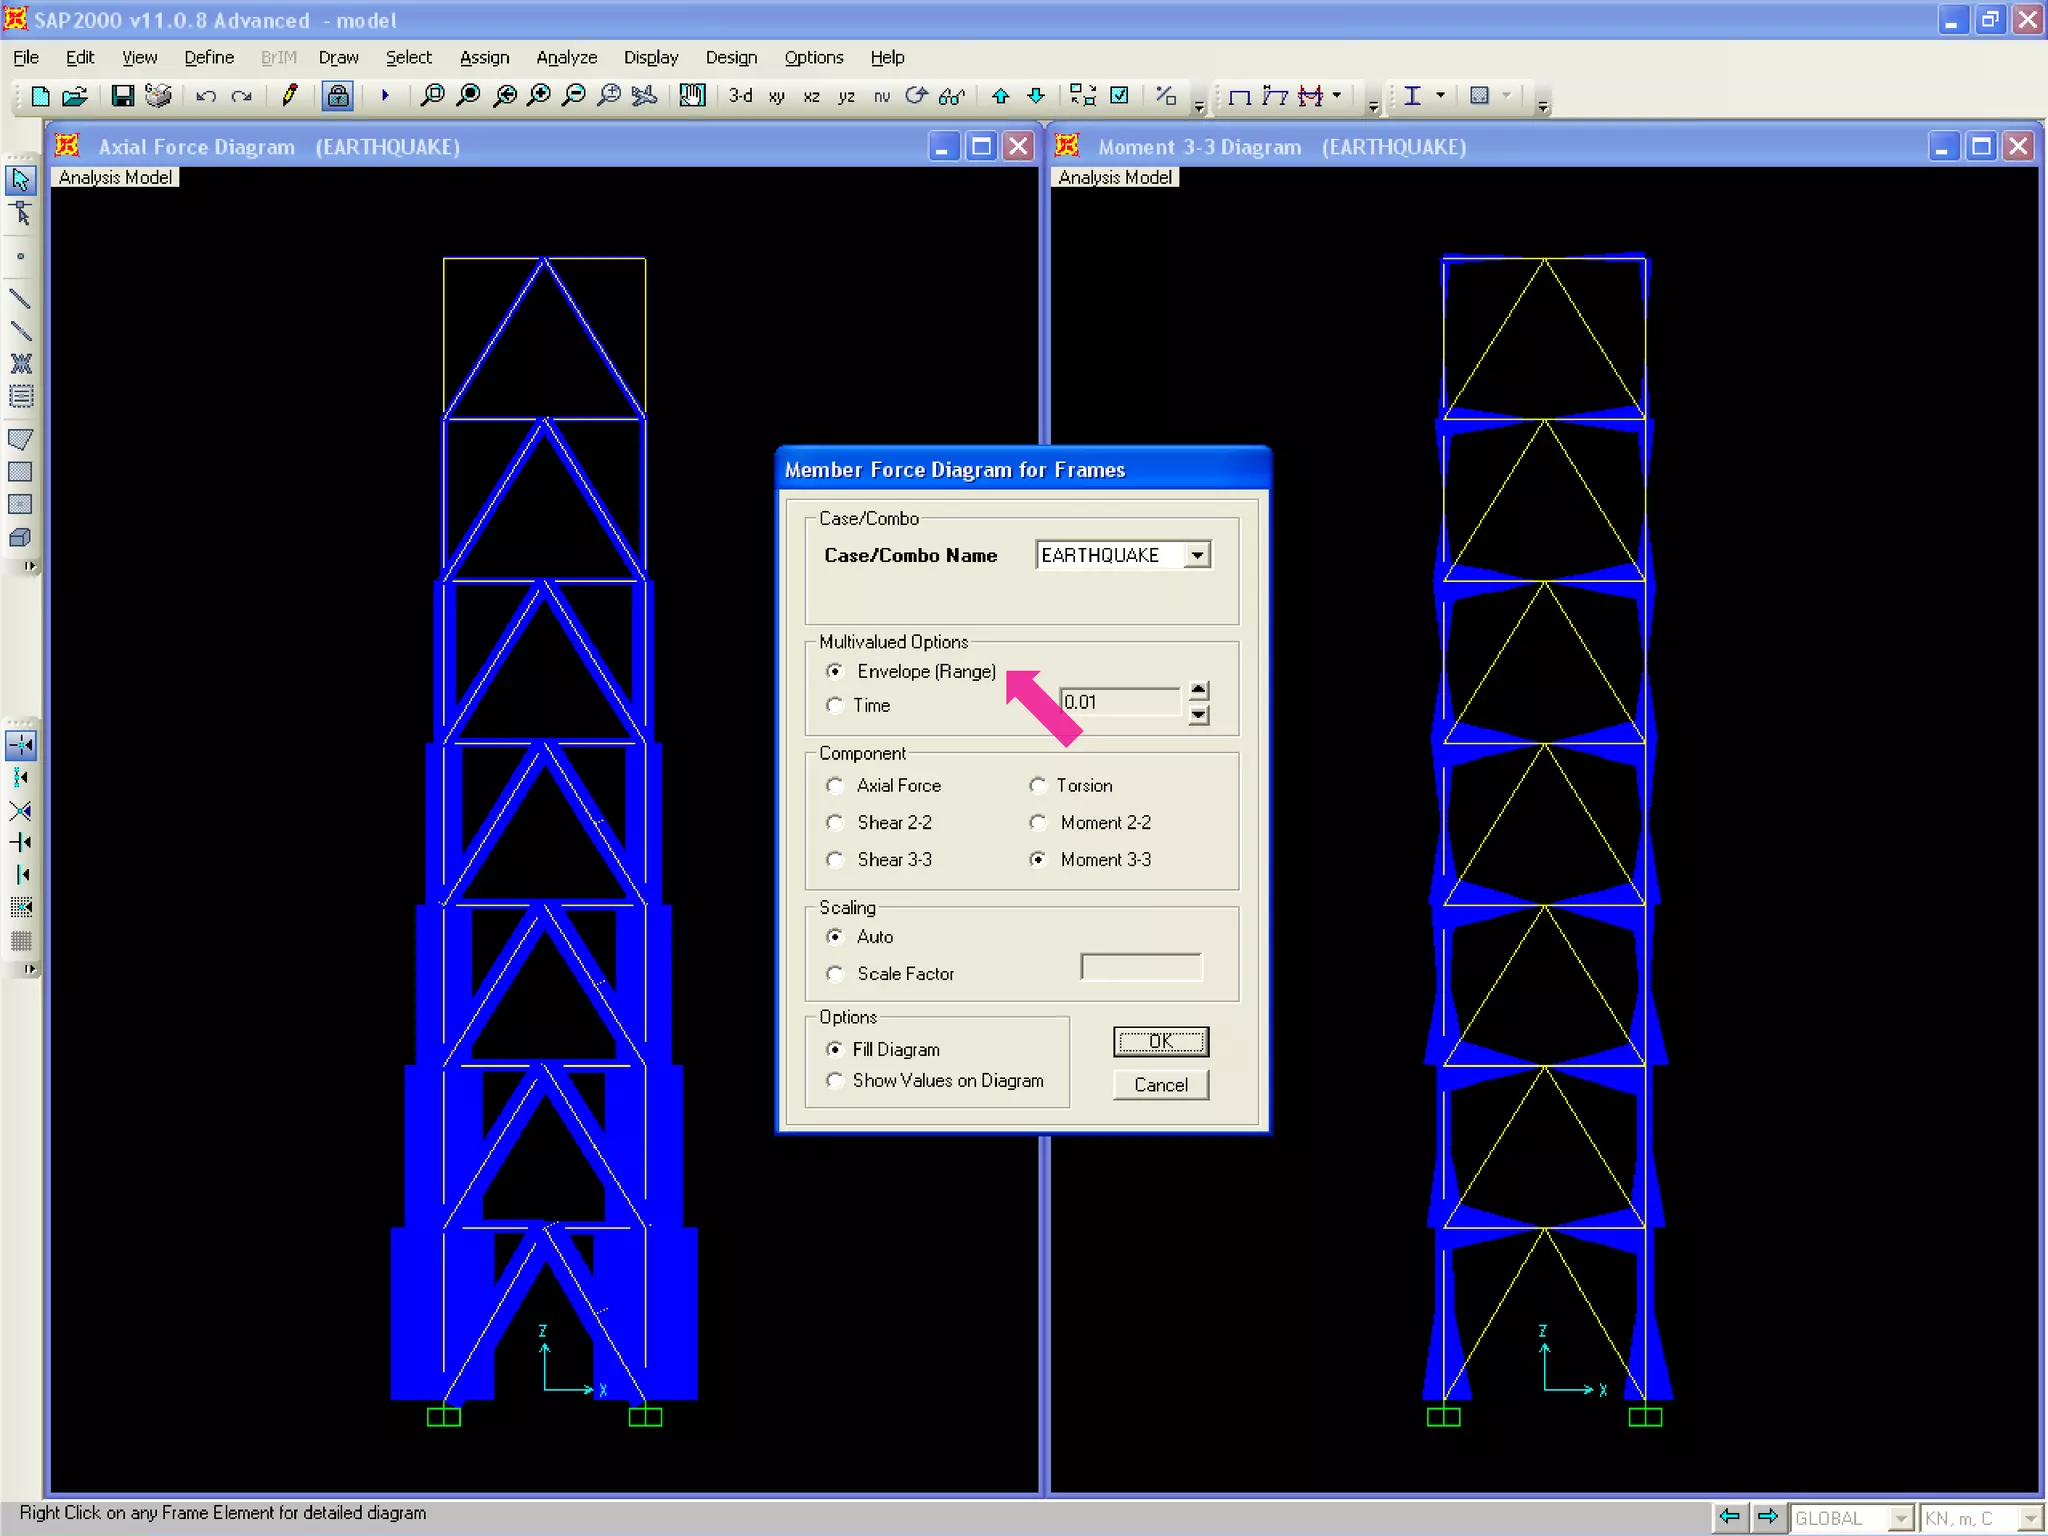Enable Show Values on Diagram option
Screen dimensions: 2048x1536
835,1081
